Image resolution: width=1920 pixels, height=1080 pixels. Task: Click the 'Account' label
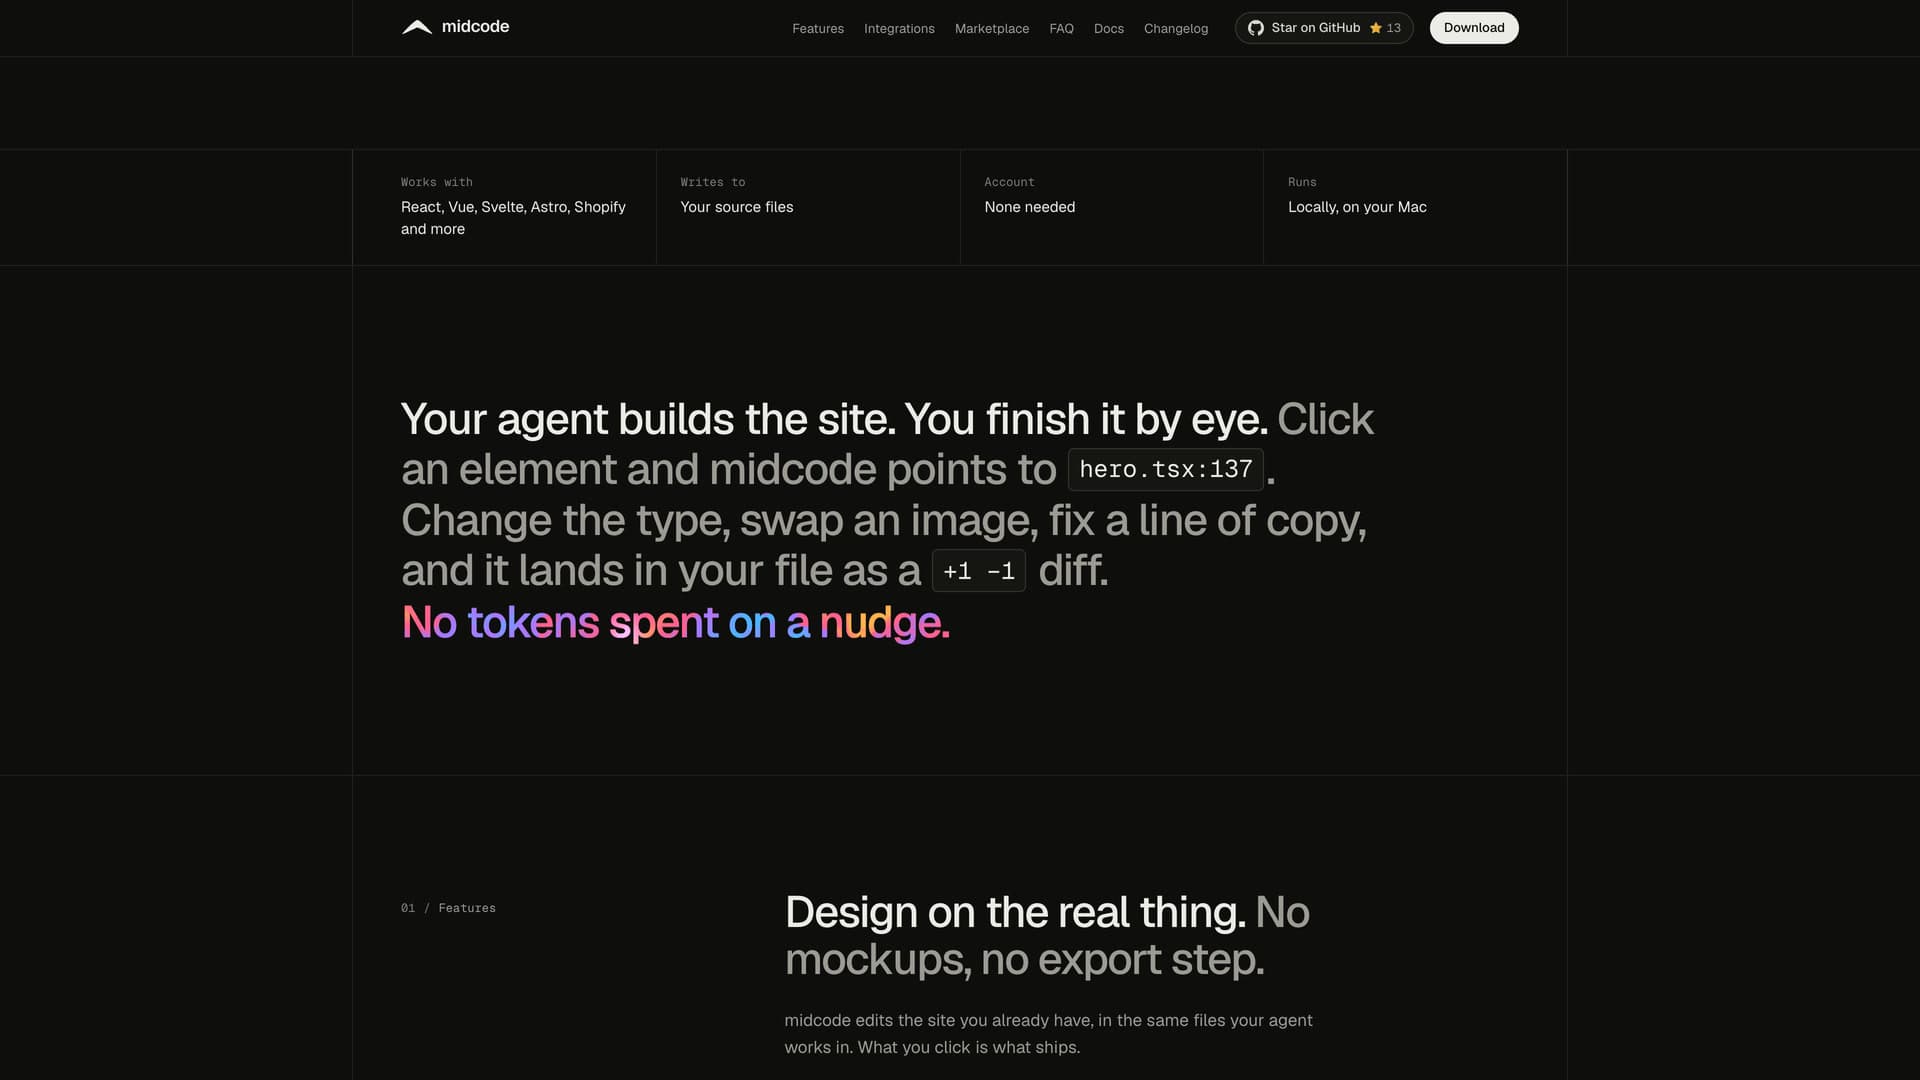coord(1009,182)
